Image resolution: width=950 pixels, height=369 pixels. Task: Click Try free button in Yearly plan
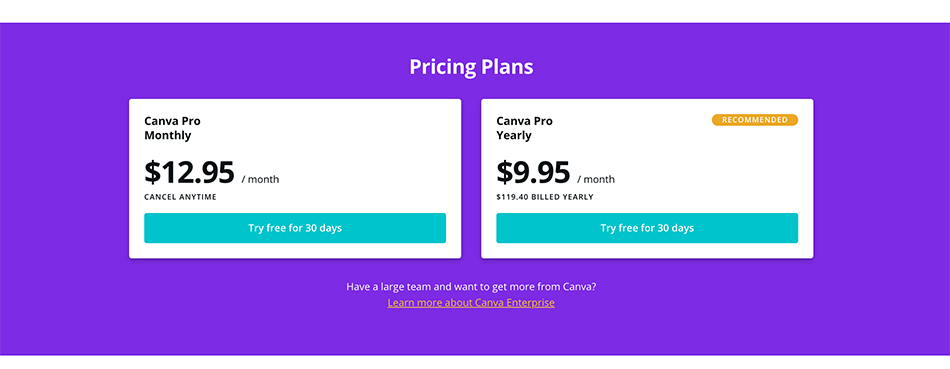tap(647, 228)
